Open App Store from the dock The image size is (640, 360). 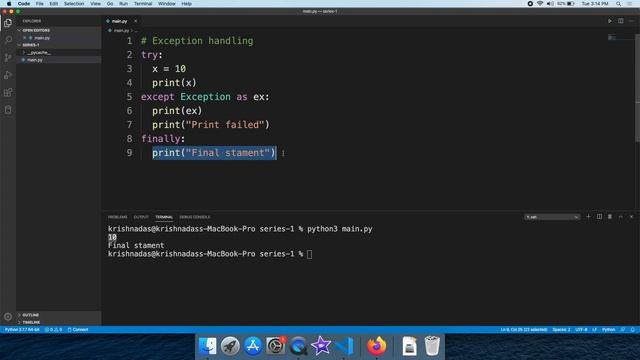pyautogui.click(x=253, y=346)
